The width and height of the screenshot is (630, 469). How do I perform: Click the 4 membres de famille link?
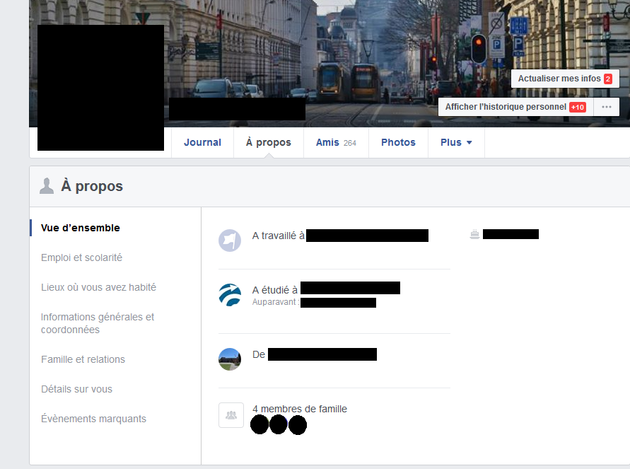click(x=299, y=409)
